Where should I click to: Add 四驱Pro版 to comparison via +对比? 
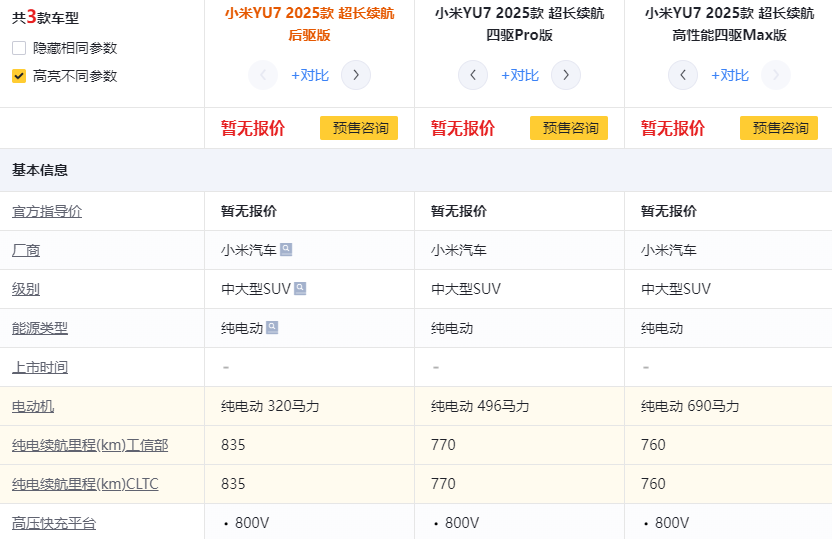point(520,75)
